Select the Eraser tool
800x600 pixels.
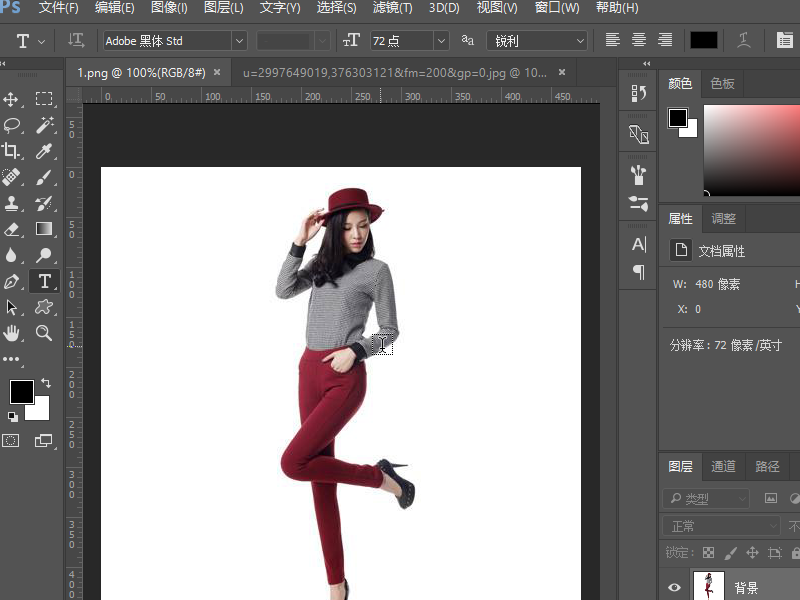click(11, 229)
